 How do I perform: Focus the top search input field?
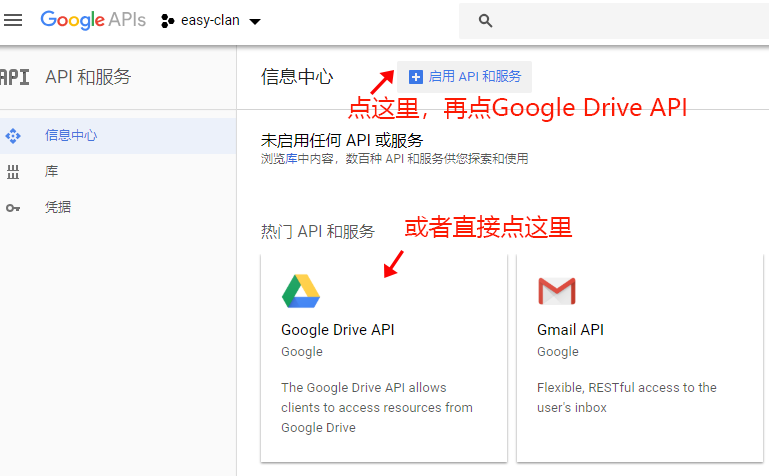coord(614,21)
